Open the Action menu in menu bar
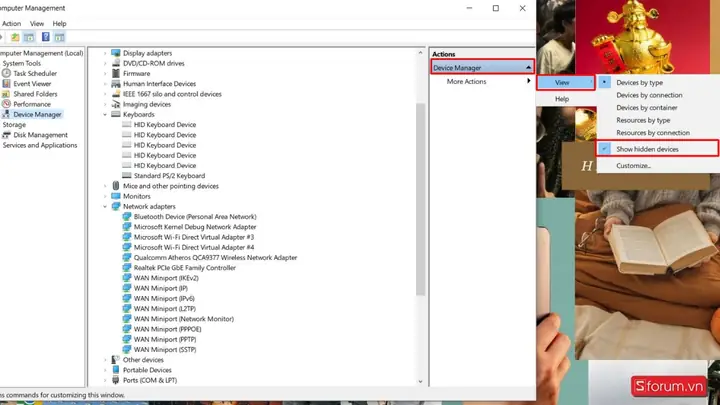The width and height of the screenshot is (720, 405). [11, 23]
